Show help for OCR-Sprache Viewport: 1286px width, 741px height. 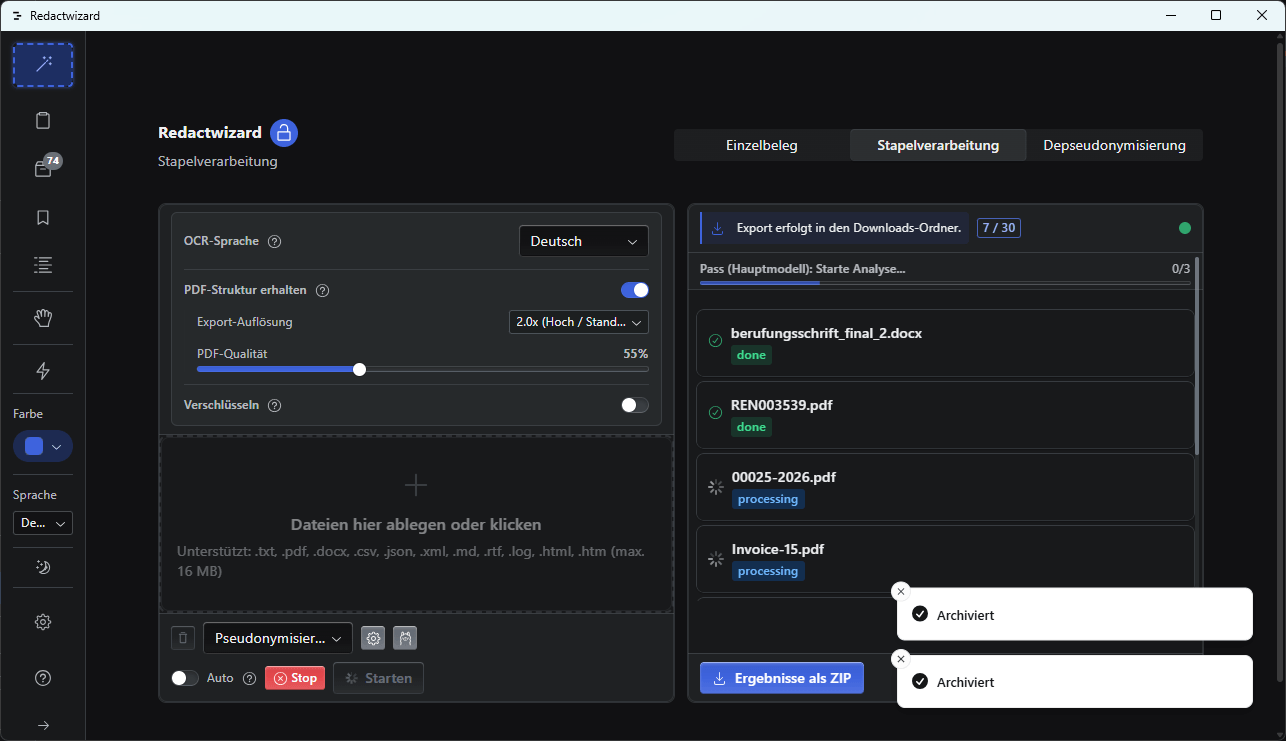(x=275, y=241)
